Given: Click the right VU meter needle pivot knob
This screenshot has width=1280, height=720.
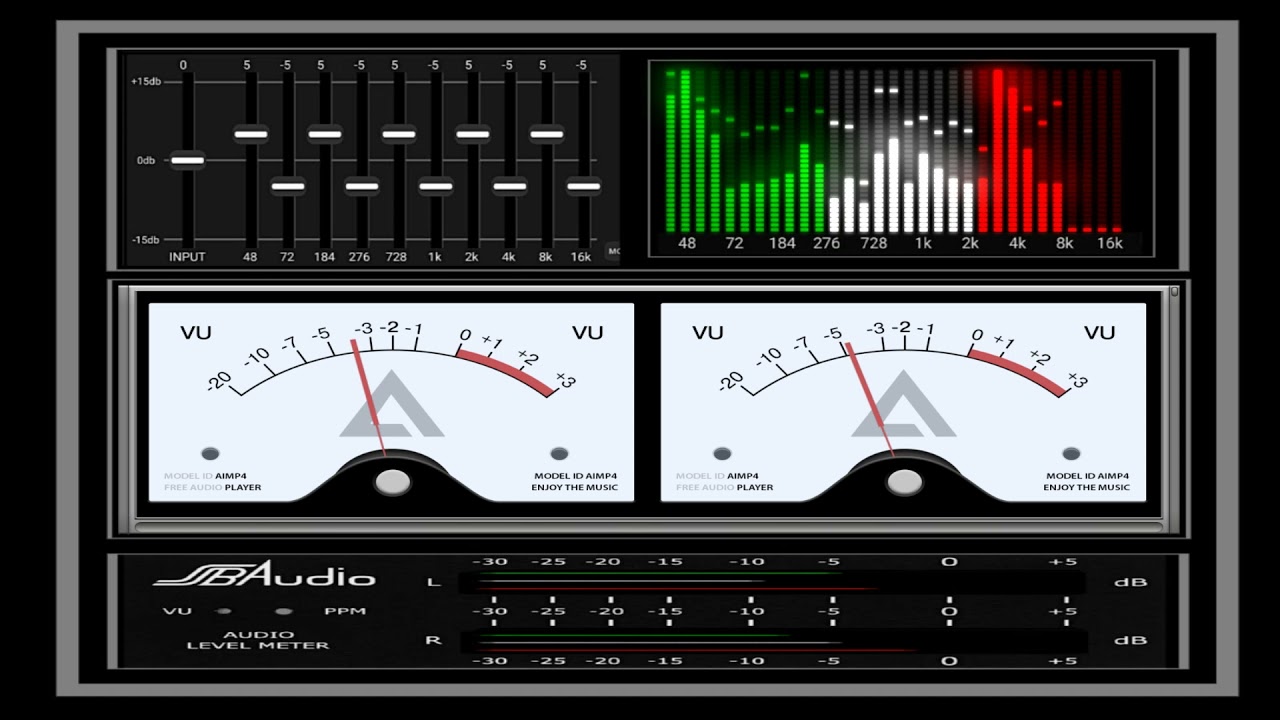Looking at the screenshot, I should click(904, 482).
